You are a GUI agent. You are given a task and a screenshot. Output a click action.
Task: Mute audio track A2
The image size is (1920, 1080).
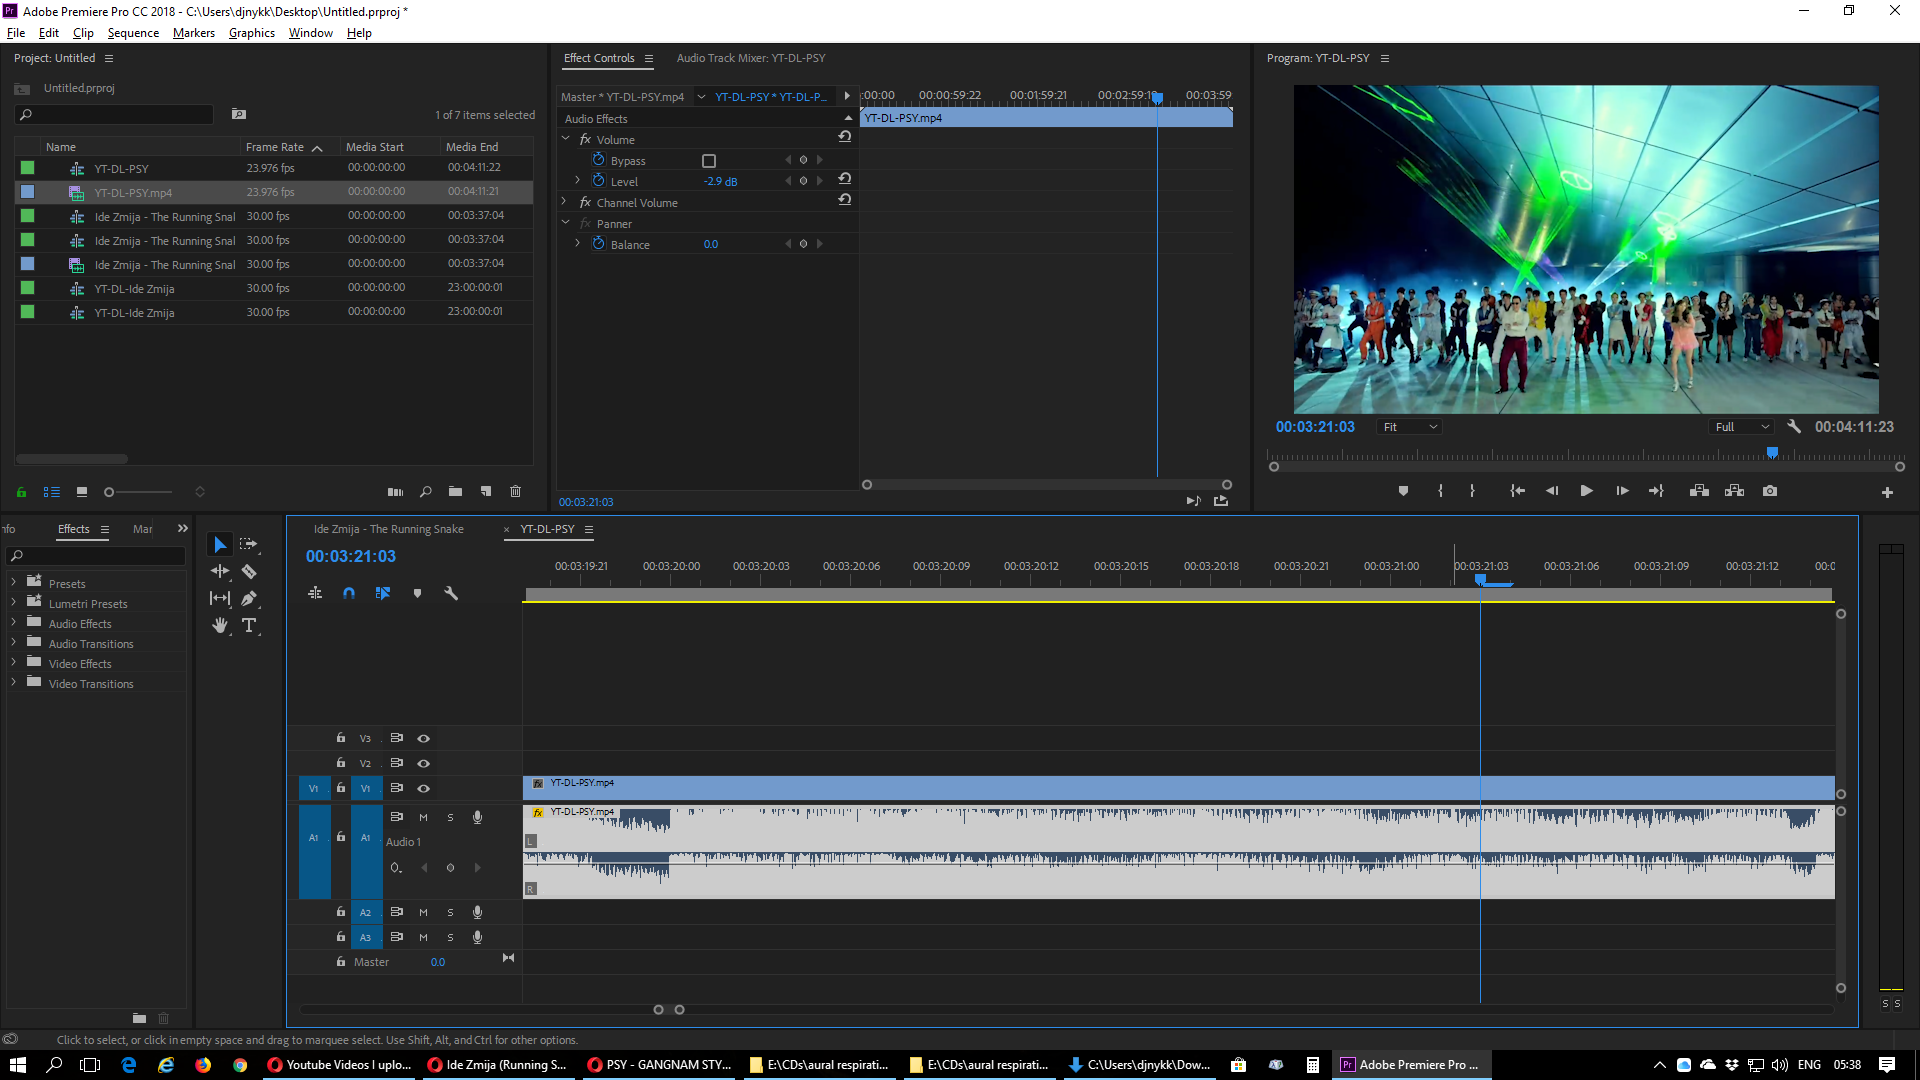pyautogui.click(x=423, y=912)
